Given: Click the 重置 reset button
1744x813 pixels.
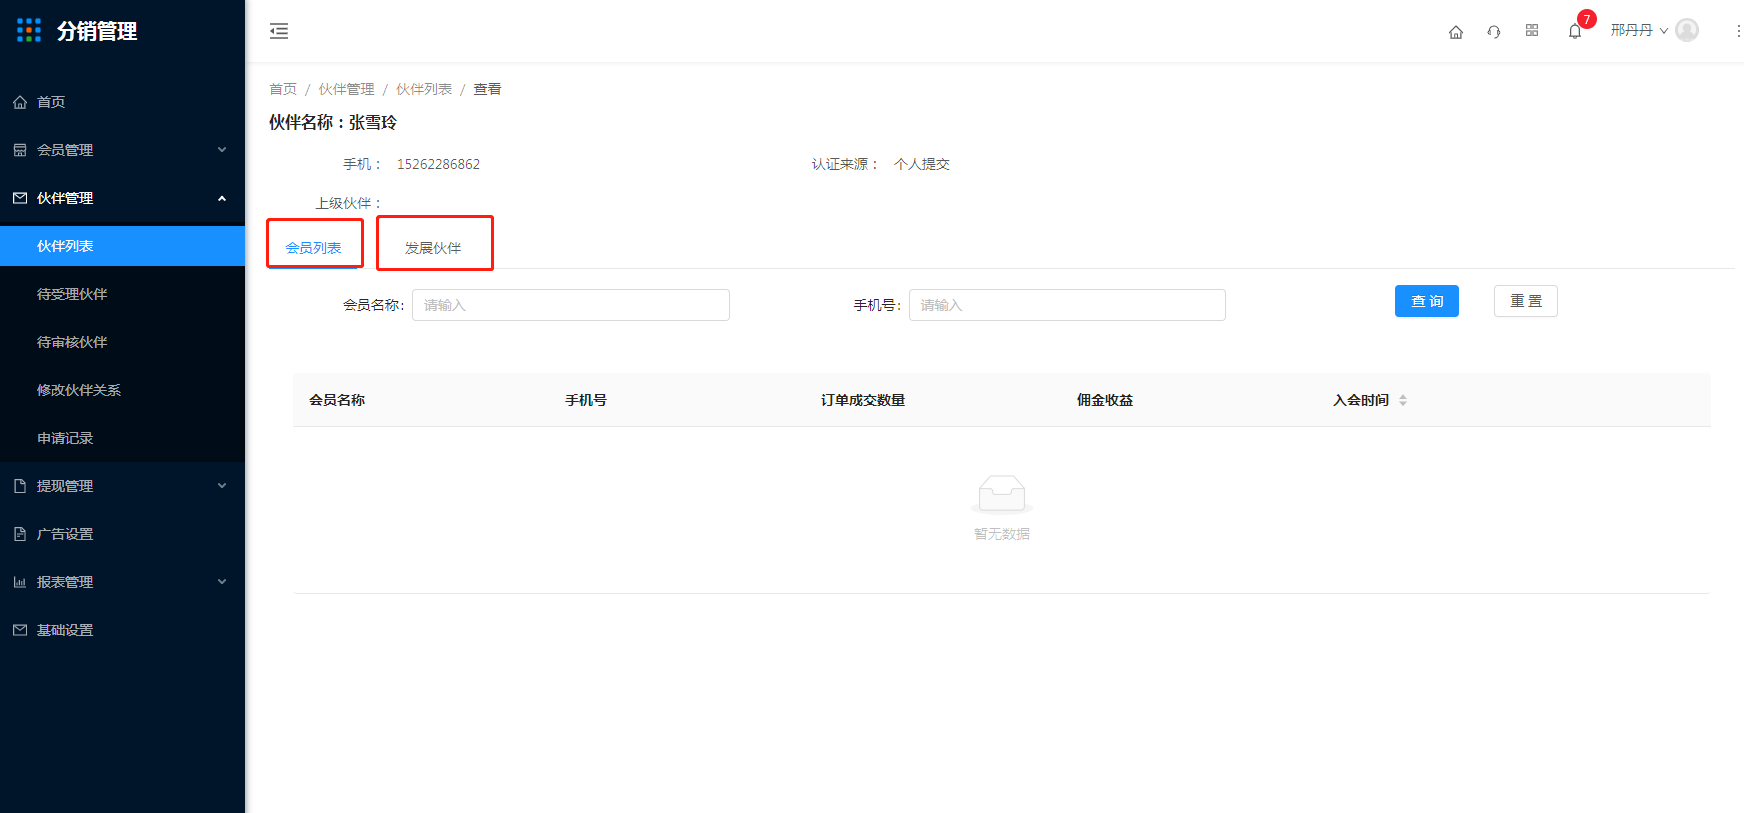Looking at the screenshot, I should [1526, 301].
